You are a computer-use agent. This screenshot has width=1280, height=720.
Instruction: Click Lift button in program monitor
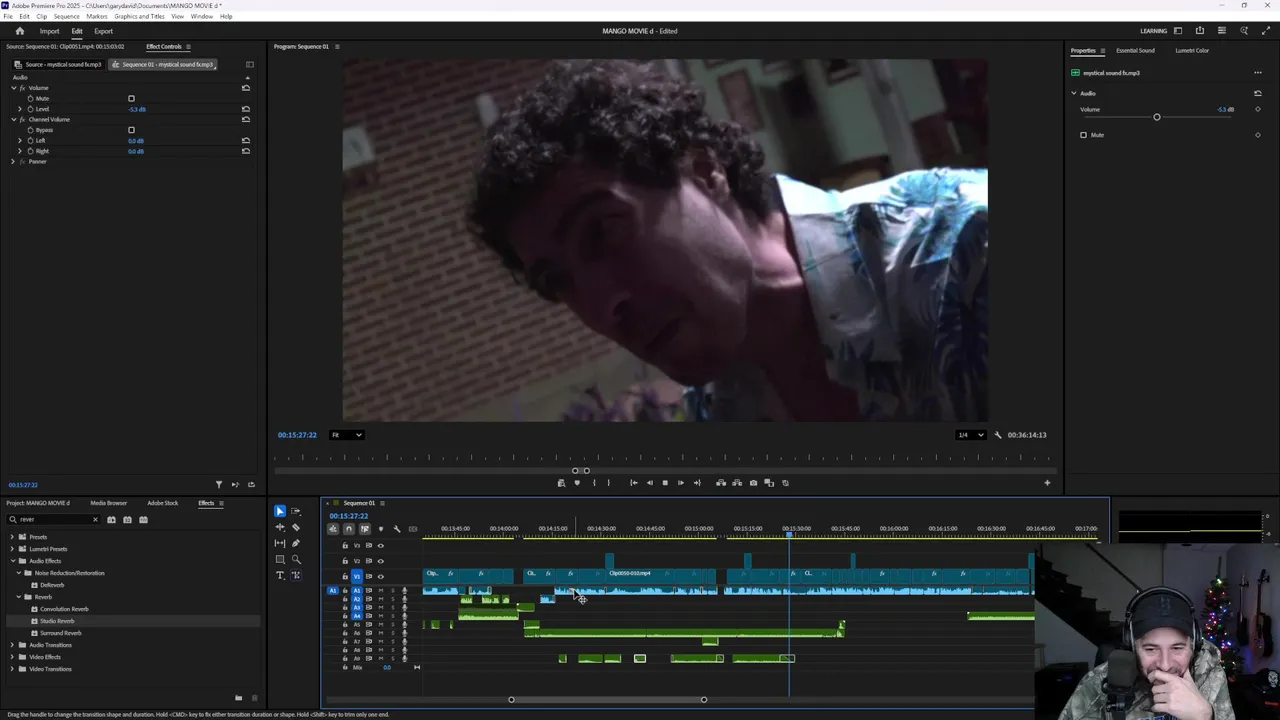(x=721, y=483)
